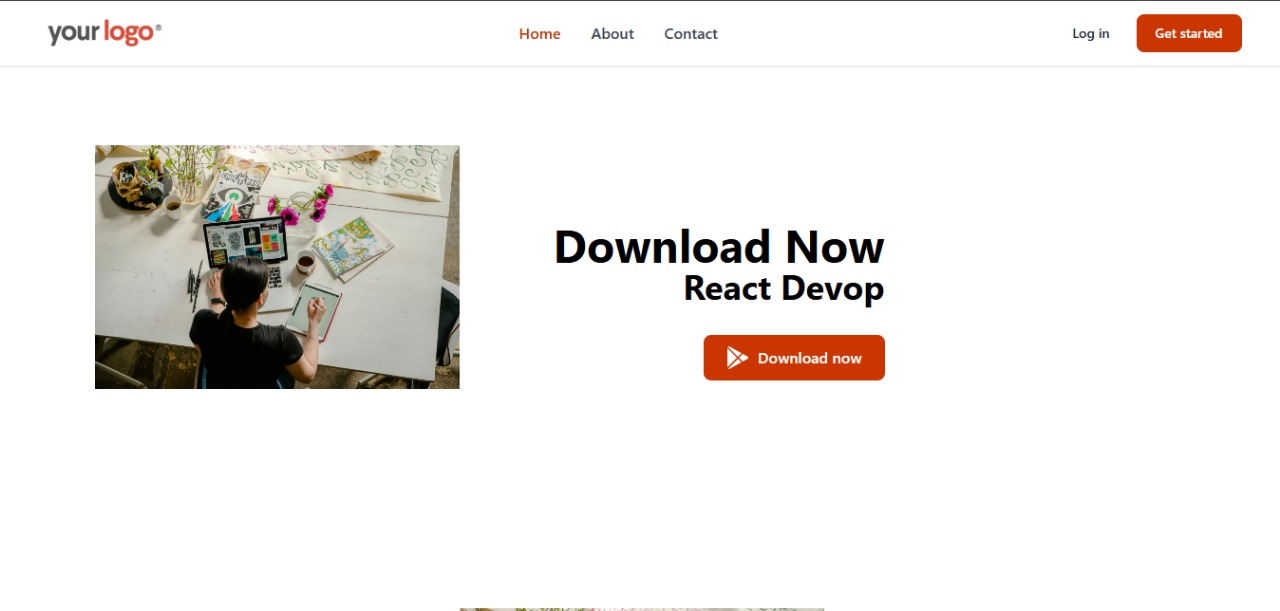Viewport: 1280px width, 611px height.
Task: Click the "Download Now" headline text
Action: [719, 247]
